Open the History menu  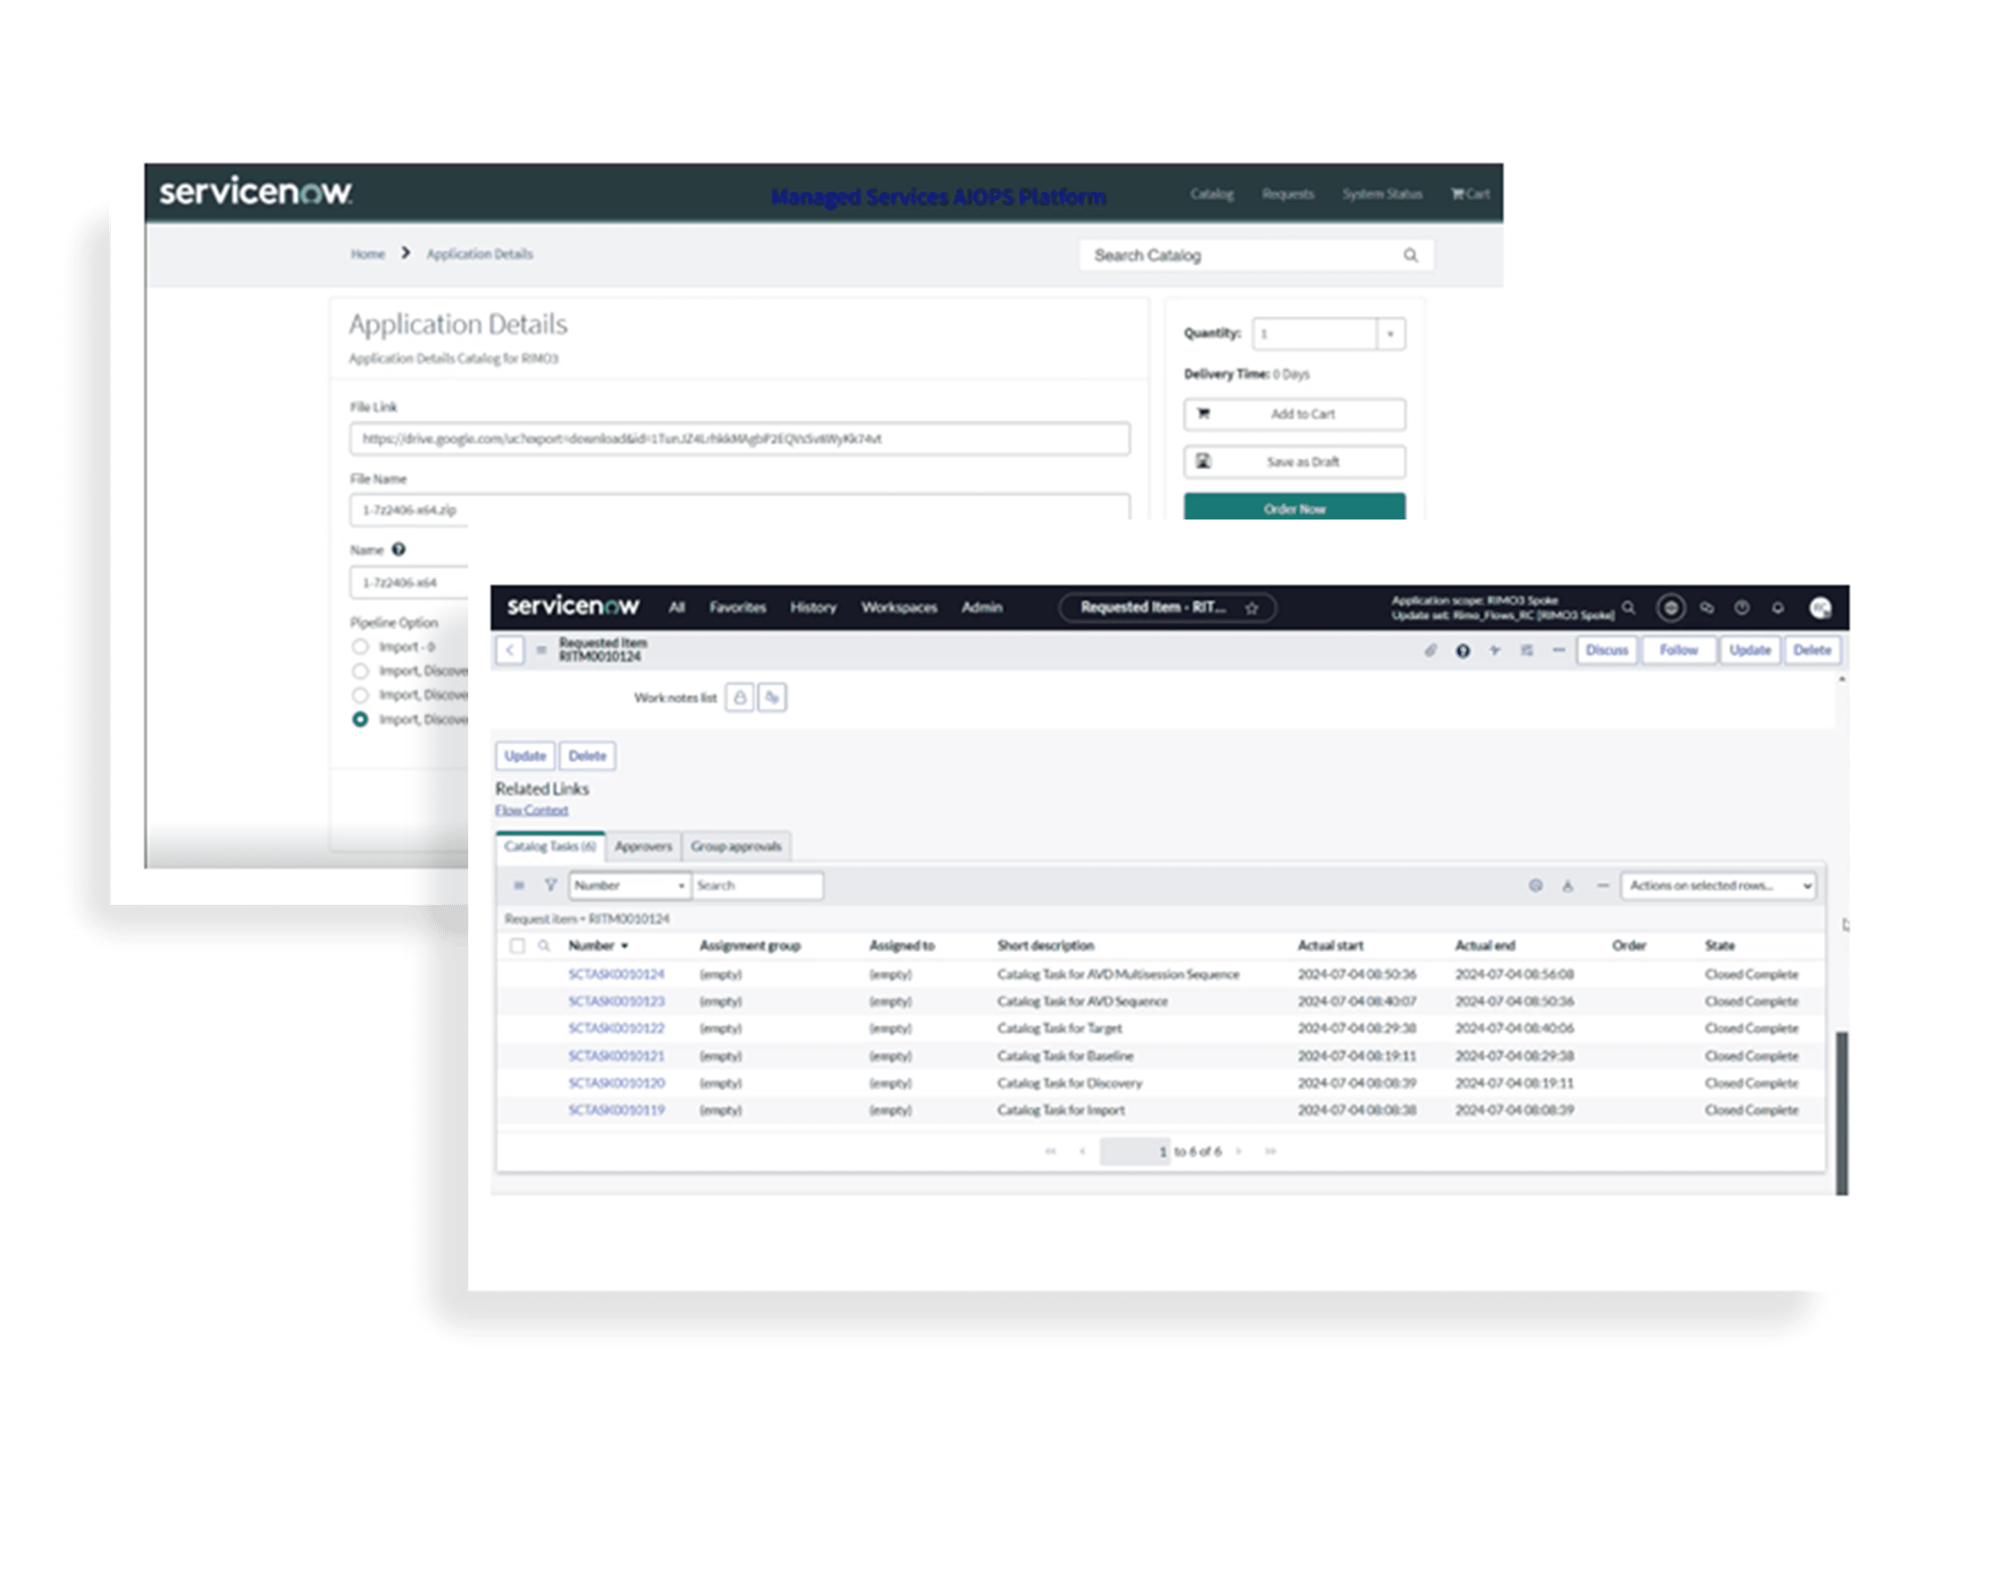coord(813,607)
